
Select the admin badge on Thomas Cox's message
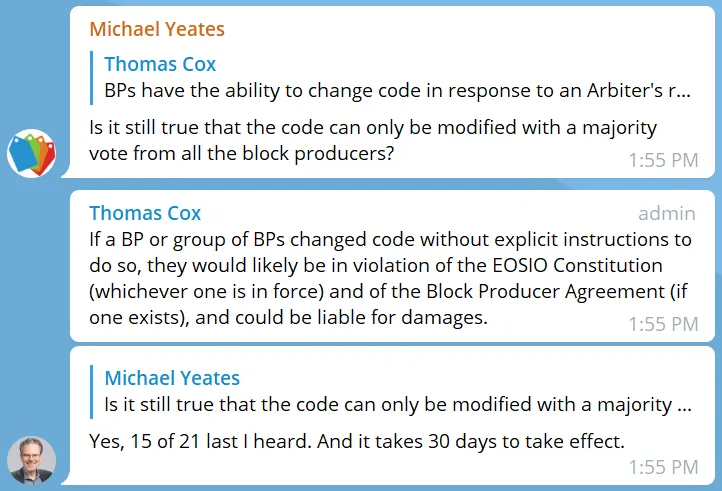(x=667, y=214)
